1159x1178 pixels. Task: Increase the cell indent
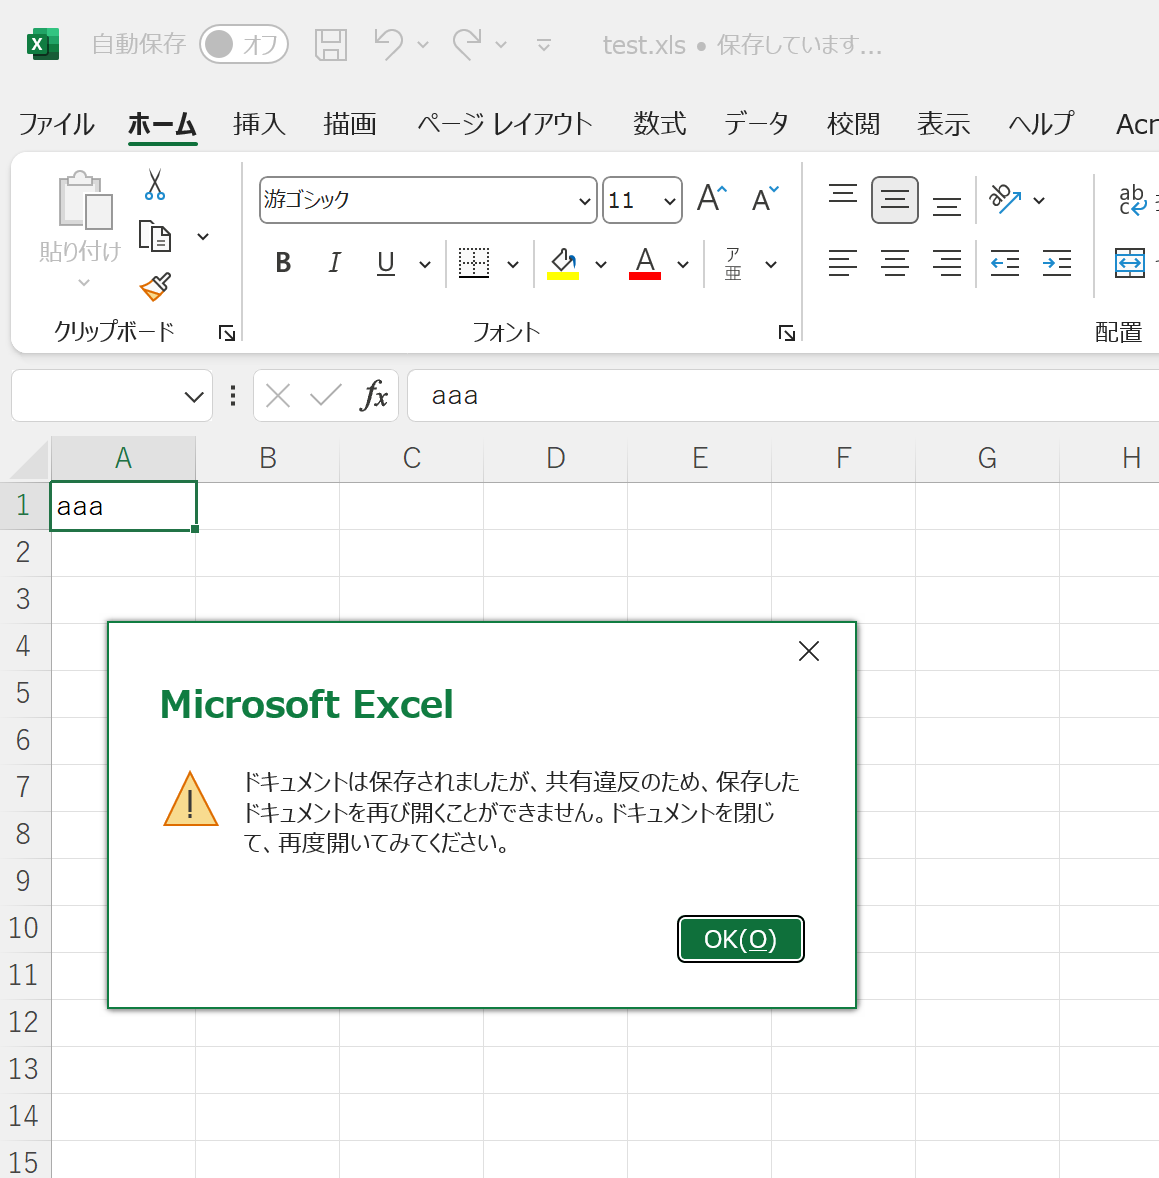point(1057,263)
